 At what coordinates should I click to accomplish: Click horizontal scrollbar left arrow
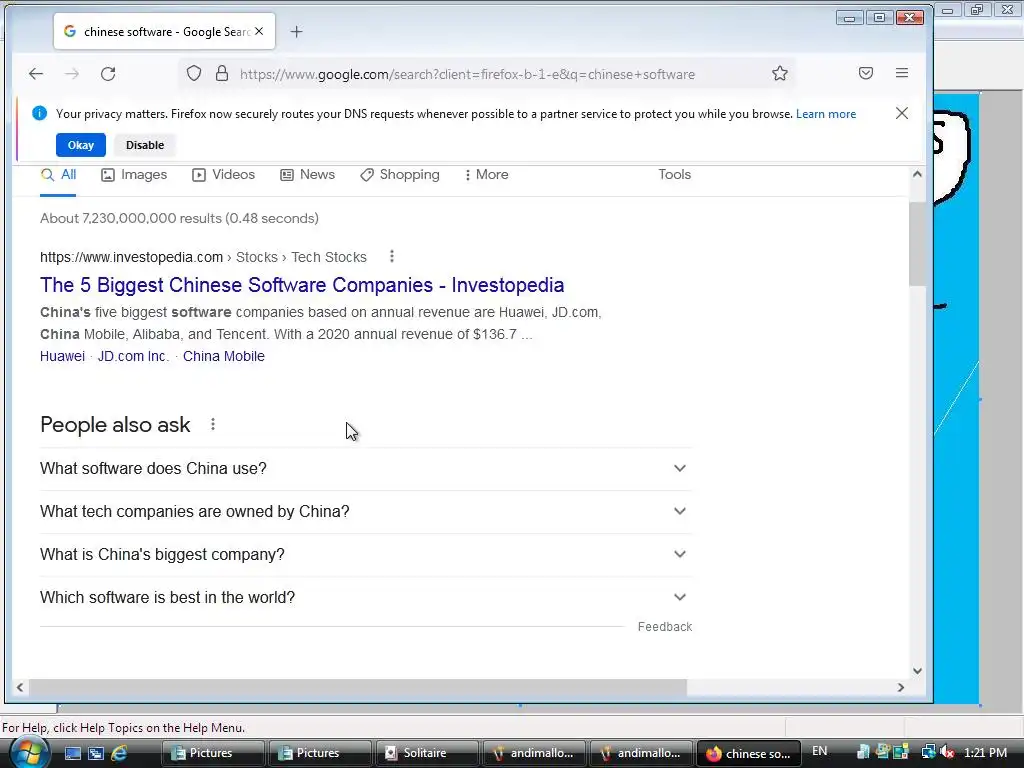click(20, 688)
